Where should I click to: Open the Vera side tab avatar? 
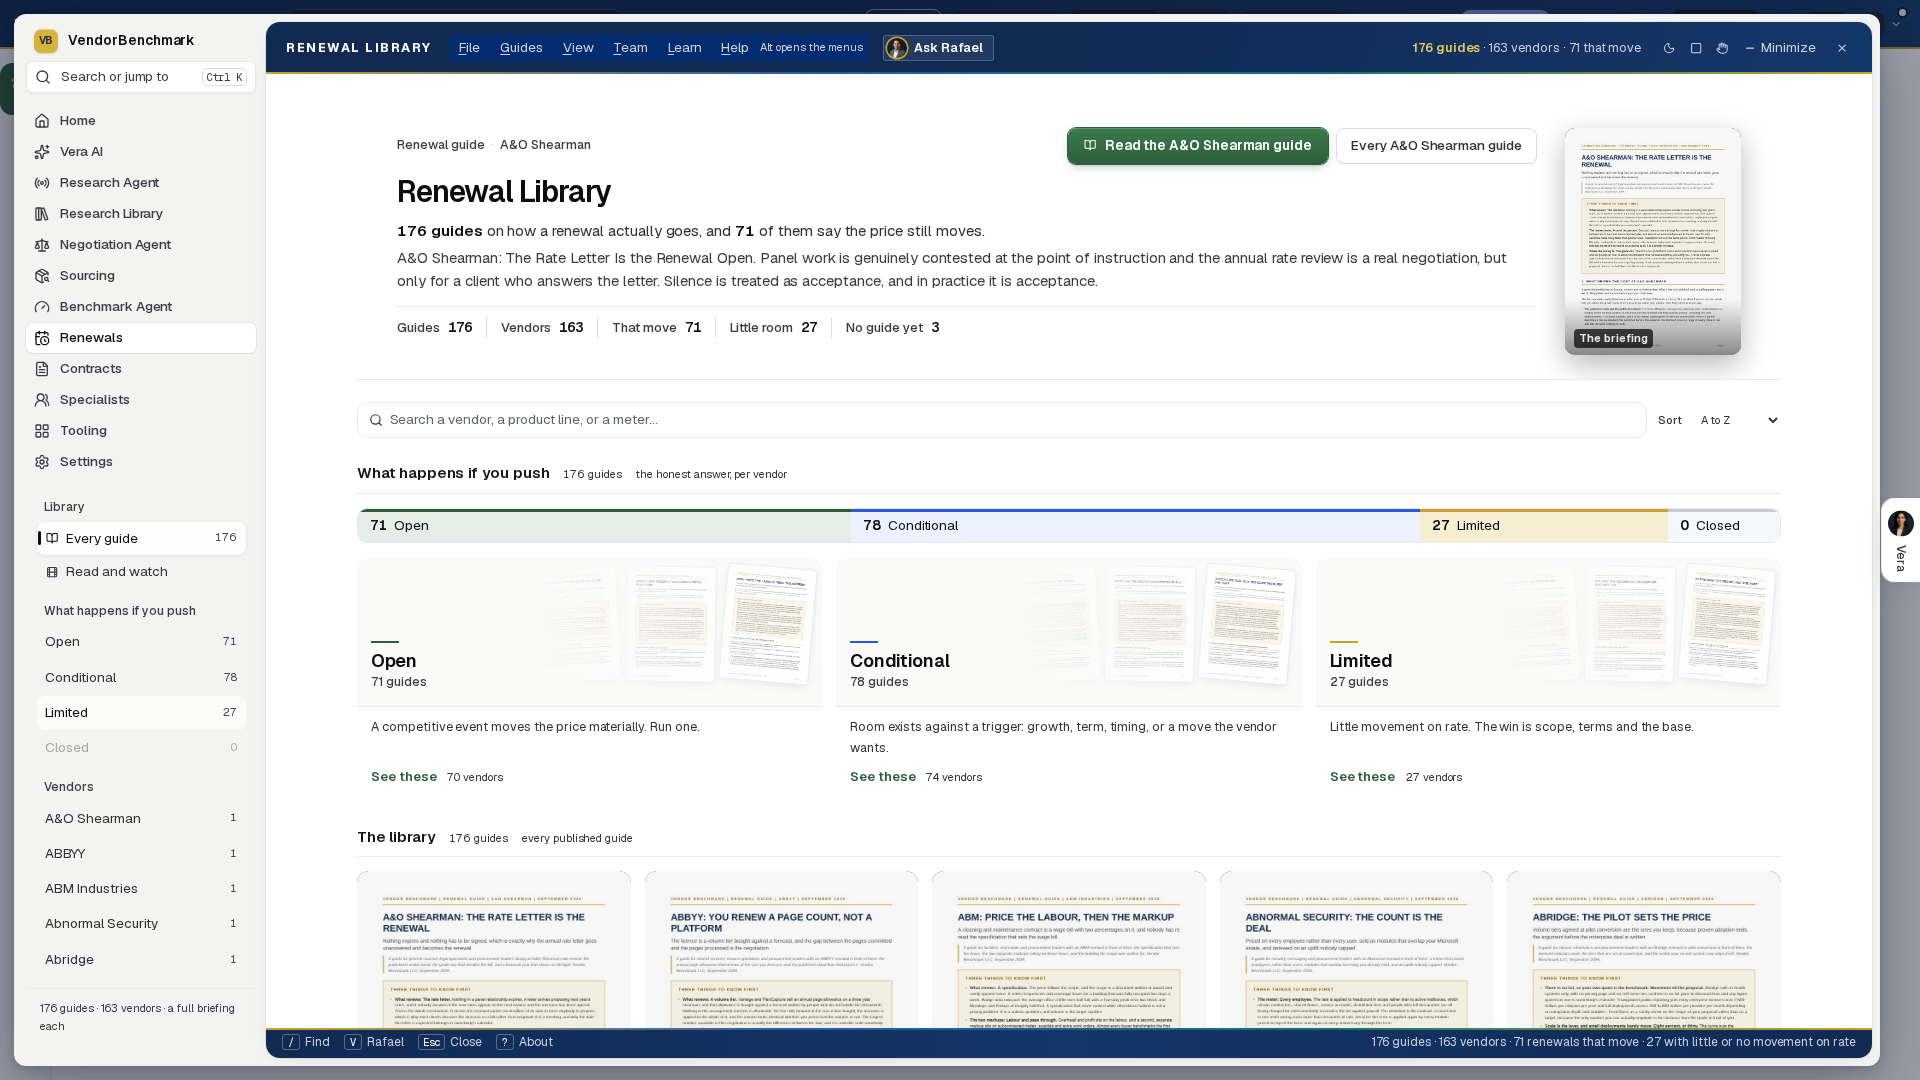[1900, 523]
